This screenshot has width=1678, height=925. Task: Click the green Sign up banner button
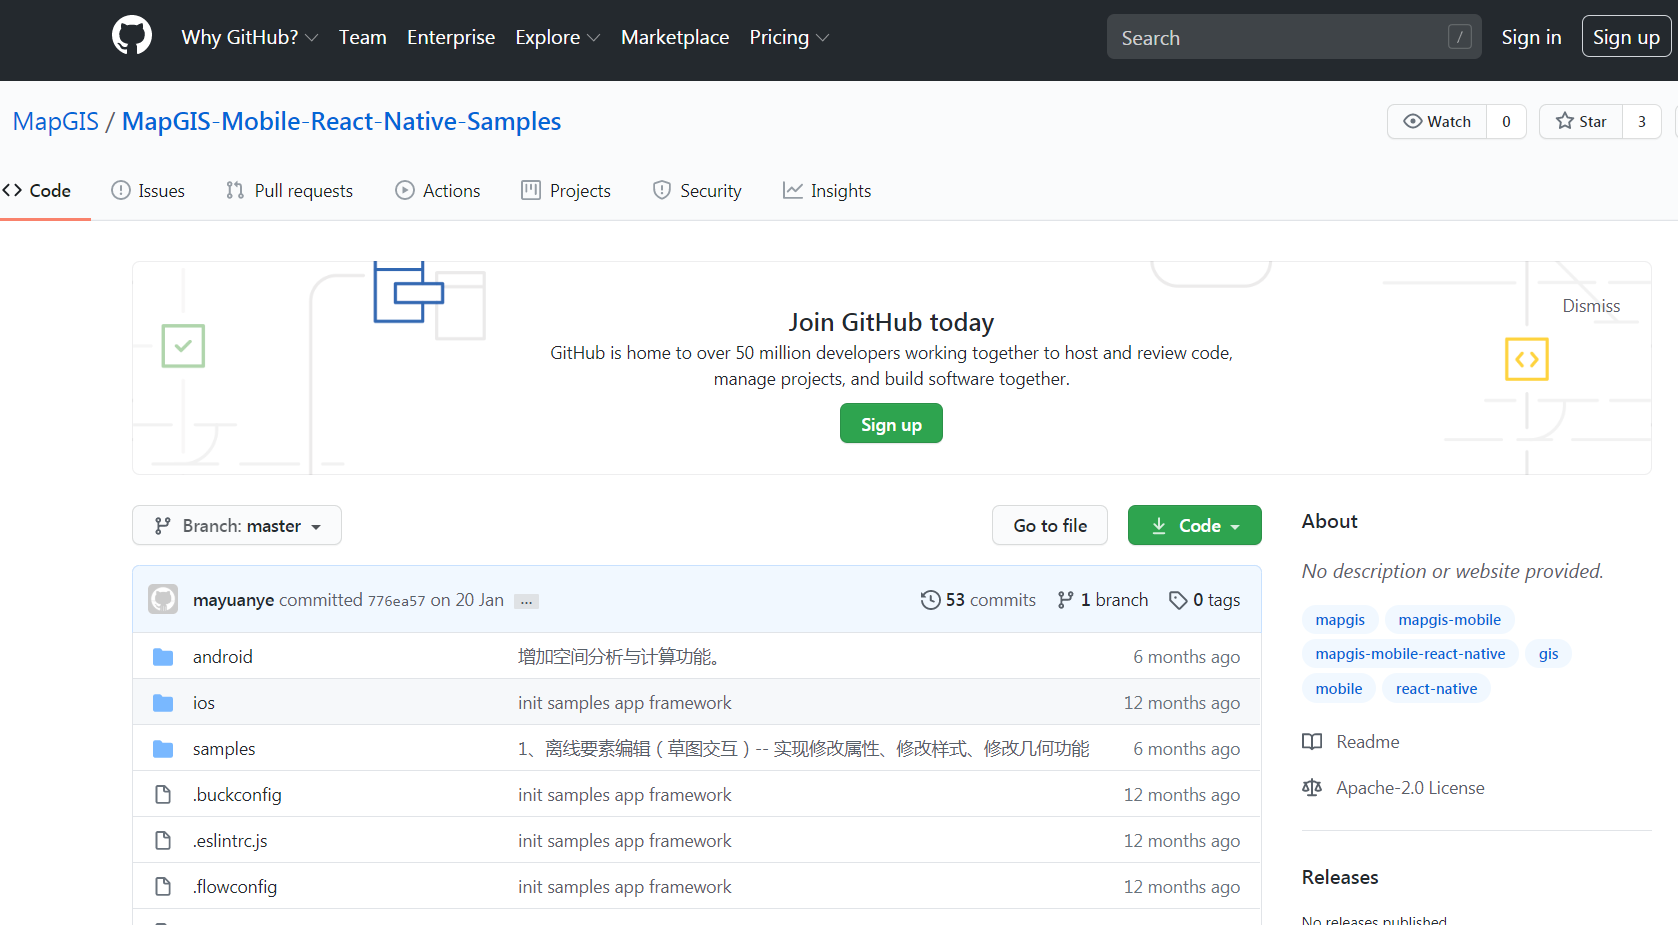(x=891, y=423)
